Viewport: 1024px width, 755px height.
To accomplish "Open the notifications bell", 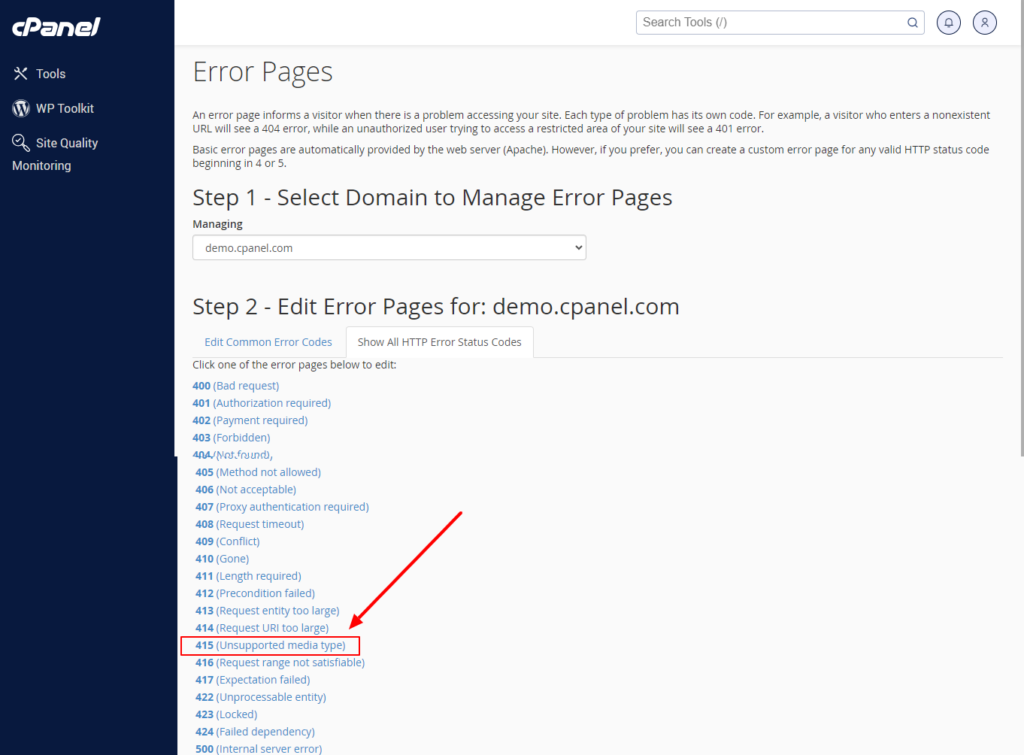I will 949,23.
